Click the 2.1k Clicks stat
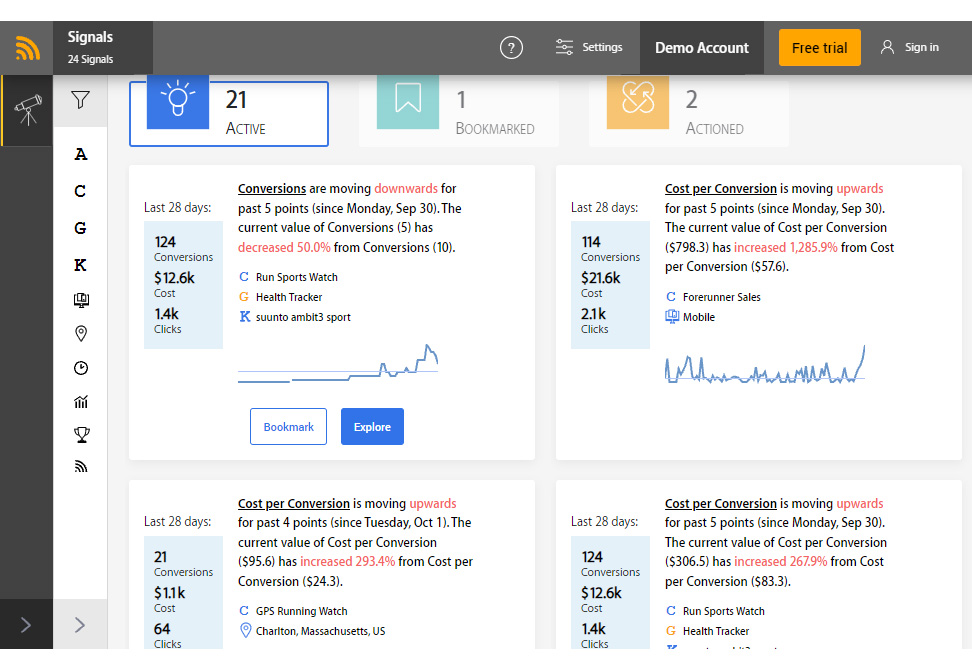 [594, 320]
